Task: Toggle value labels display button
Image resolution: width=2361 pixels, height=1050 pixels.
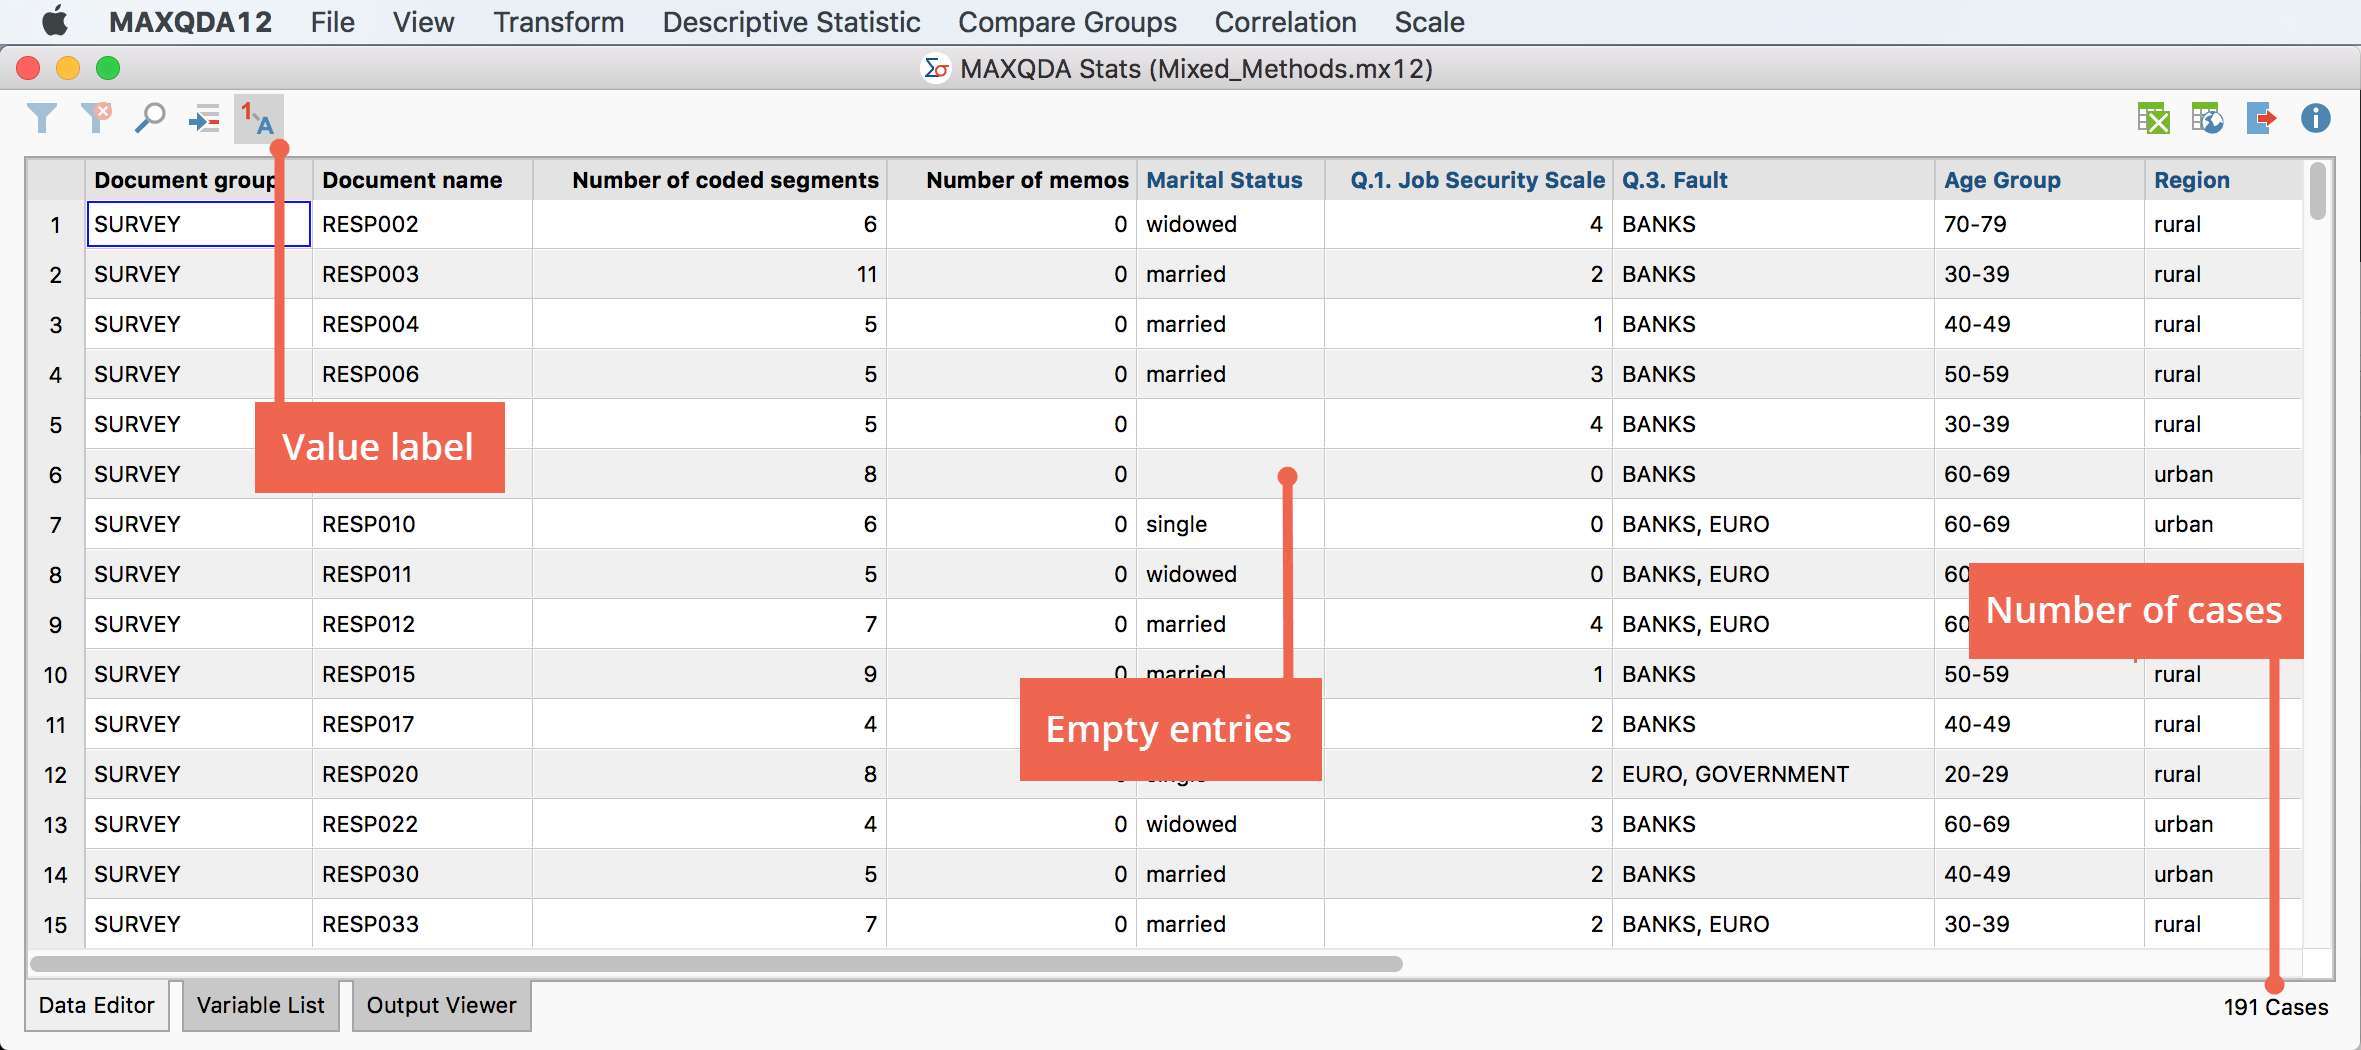Action: pyautogui.click(x=258, y=119)
